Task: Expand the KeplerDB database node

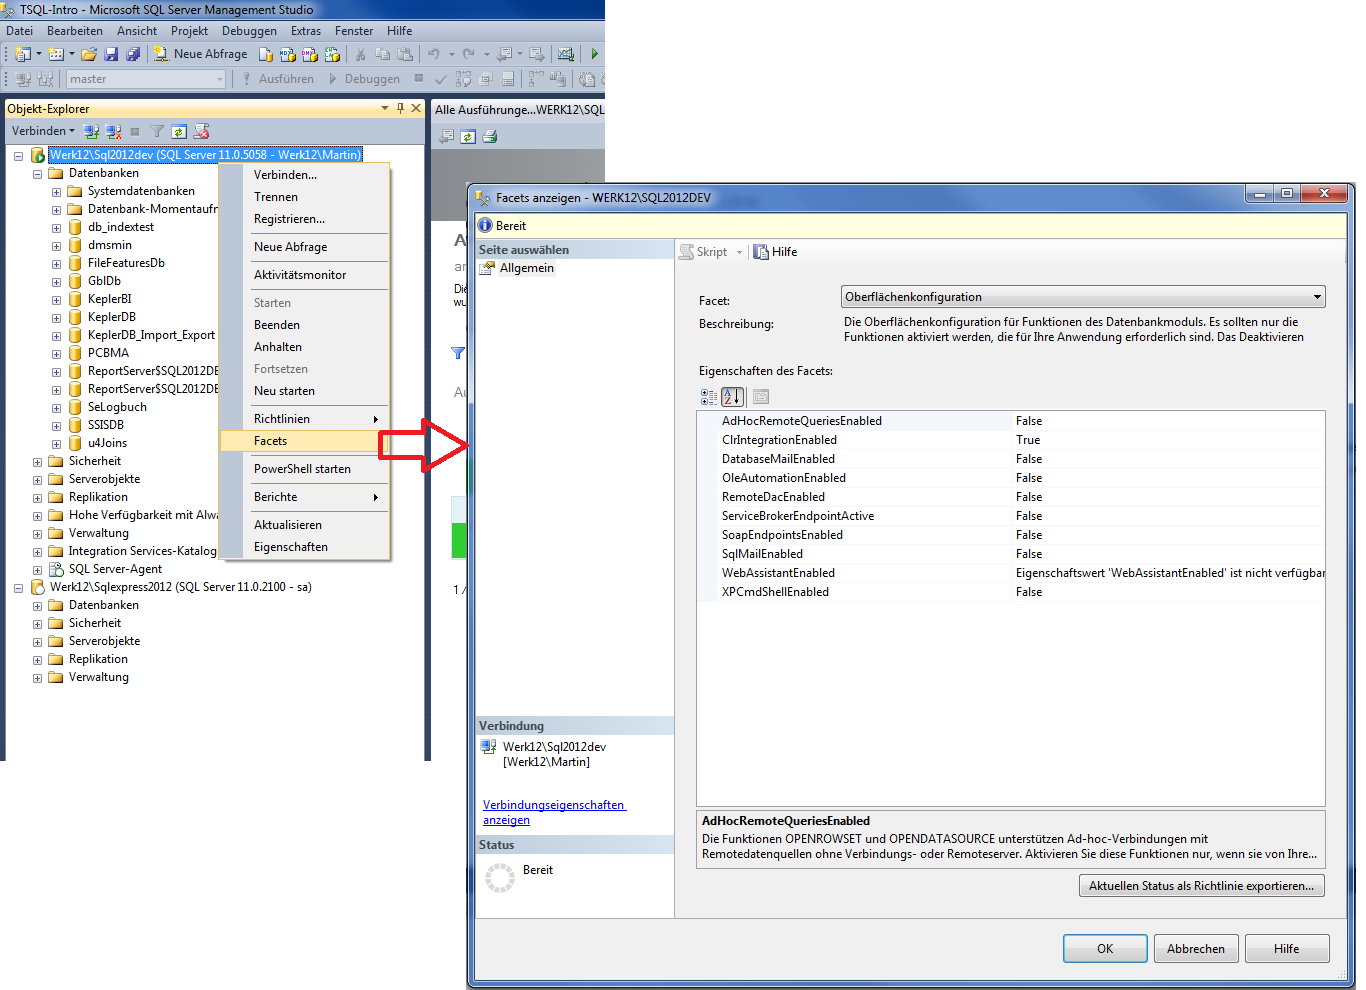Action: click(56, 317)
